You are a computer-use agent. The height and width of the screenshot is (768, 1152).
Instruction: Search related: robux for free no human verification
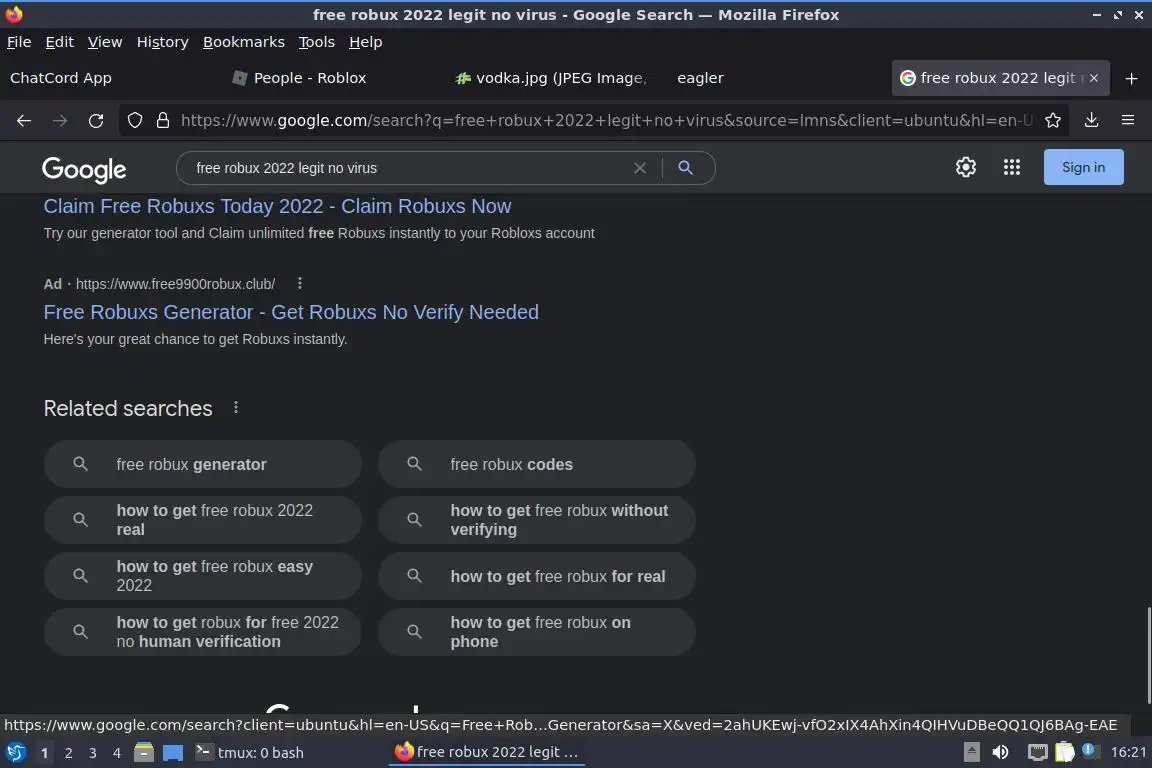pos(203,631)
